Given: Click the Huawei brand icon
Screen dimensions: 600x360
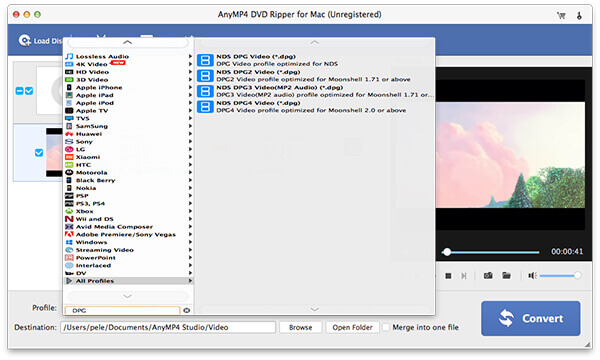Looking at the screenshot, I should tap(69, 134).
